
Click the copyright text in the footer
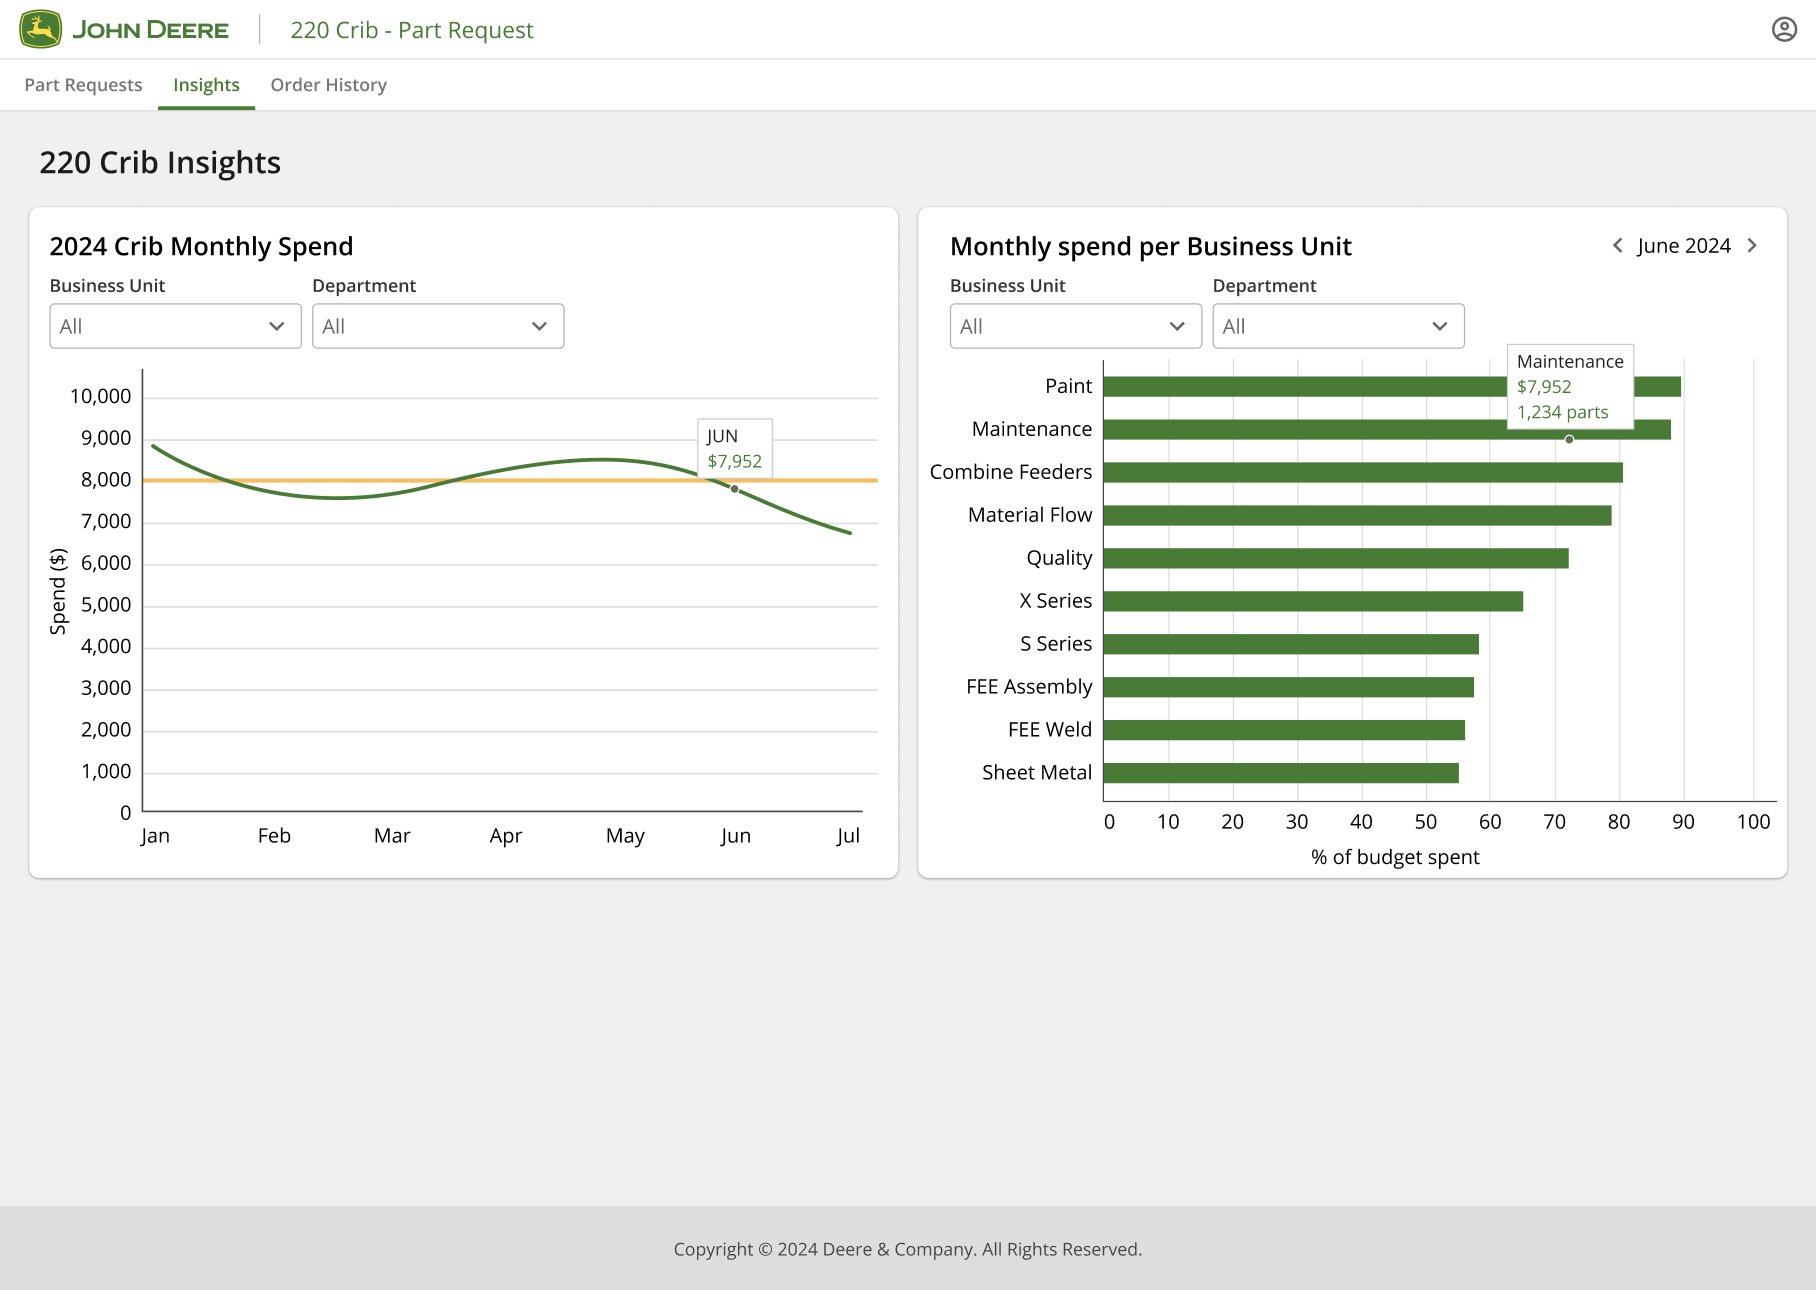[x=908, y=1249]
